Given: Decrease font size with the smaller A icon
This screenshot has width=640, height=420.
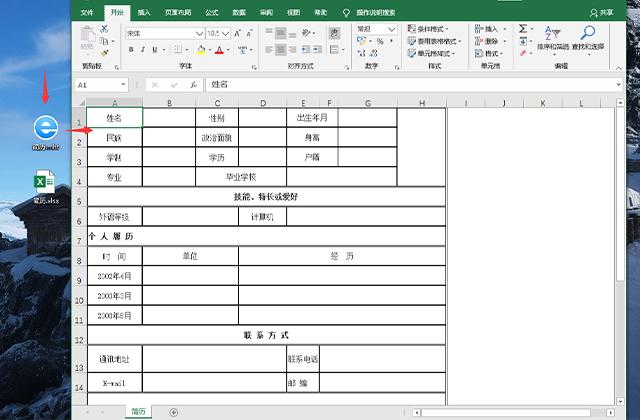Looking at the screenshot, I should (x=249, y=33).
